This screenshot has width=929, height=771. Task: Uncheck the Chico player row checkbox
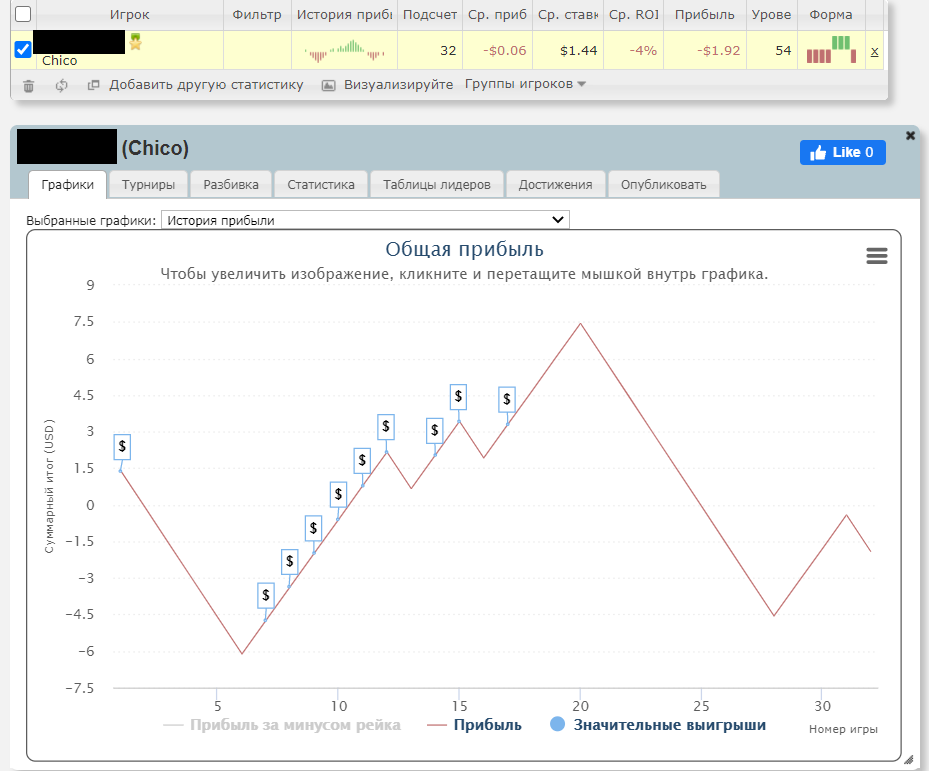[x=23, y=49]
